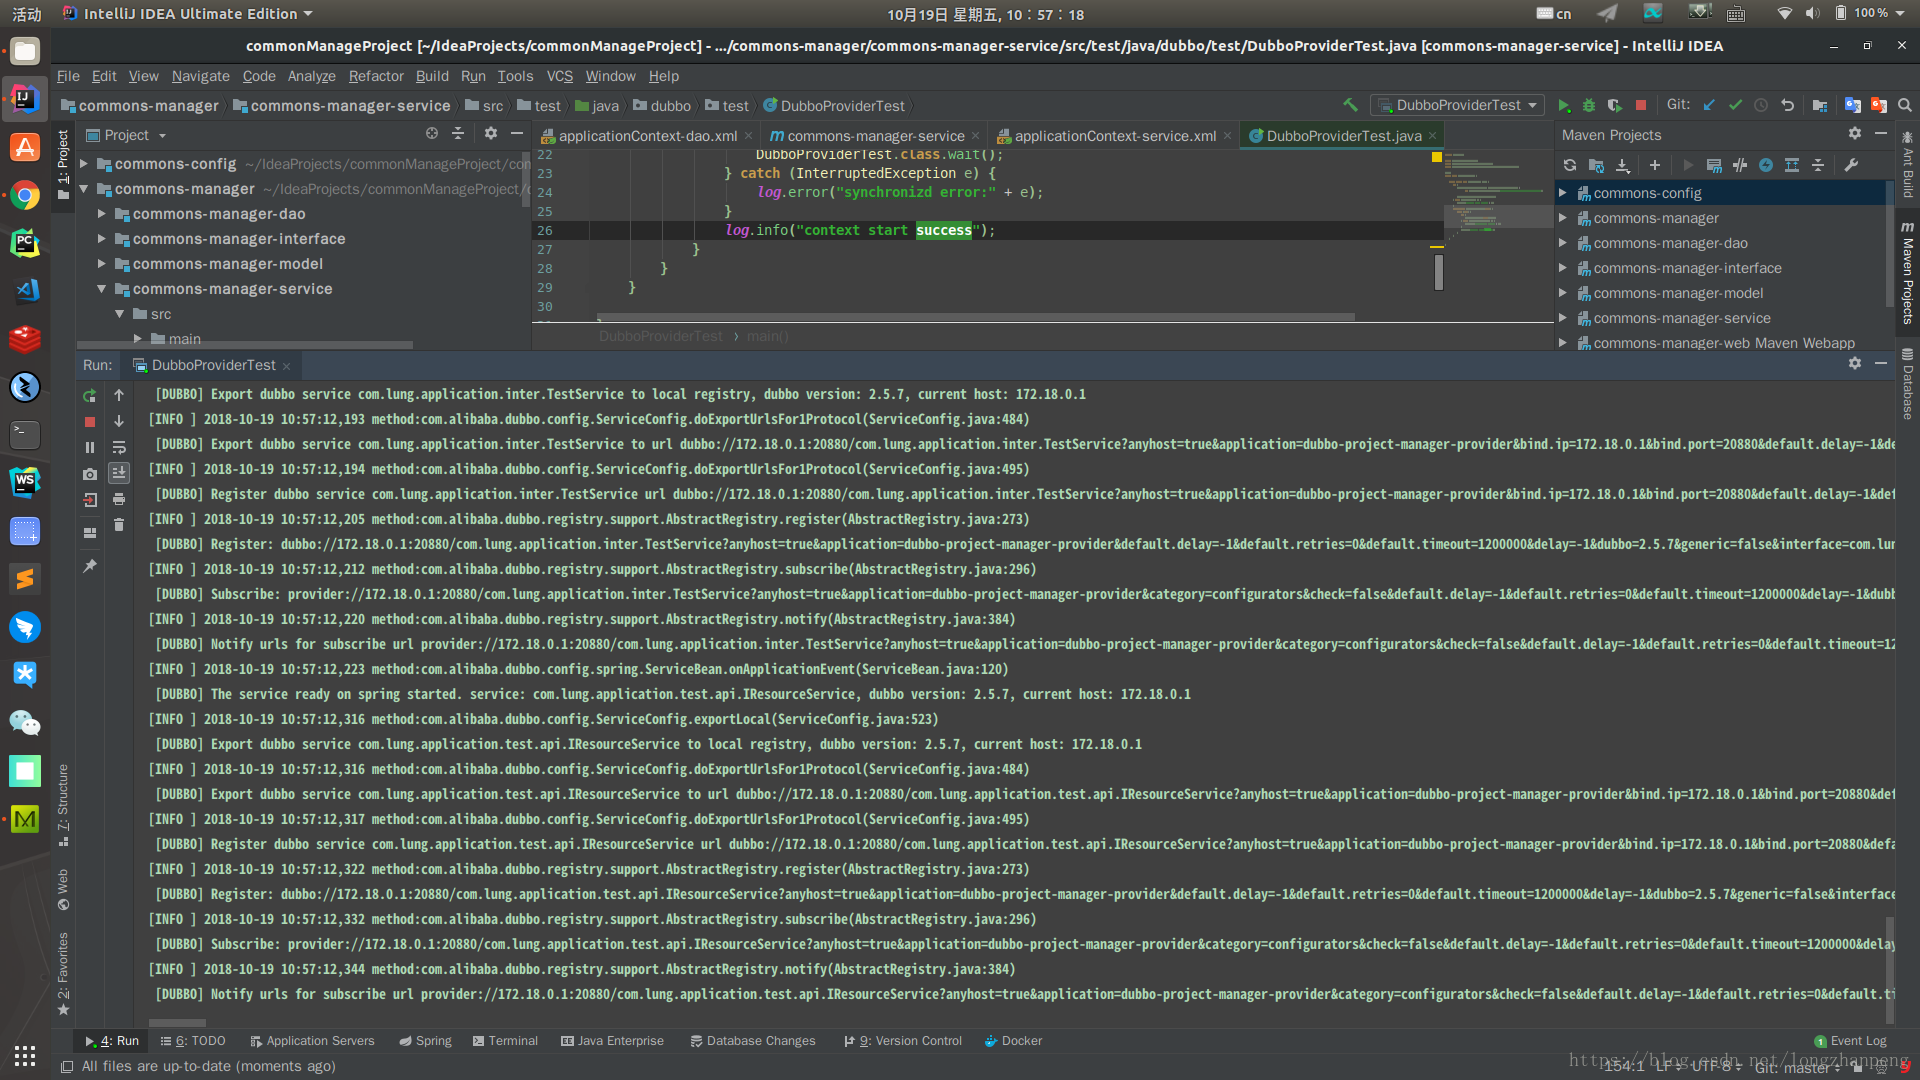The height and width of the screenshot is (1080, 1920).
Task: Switch to applicationContext-service.xml tab
Action: (1115, 136)
